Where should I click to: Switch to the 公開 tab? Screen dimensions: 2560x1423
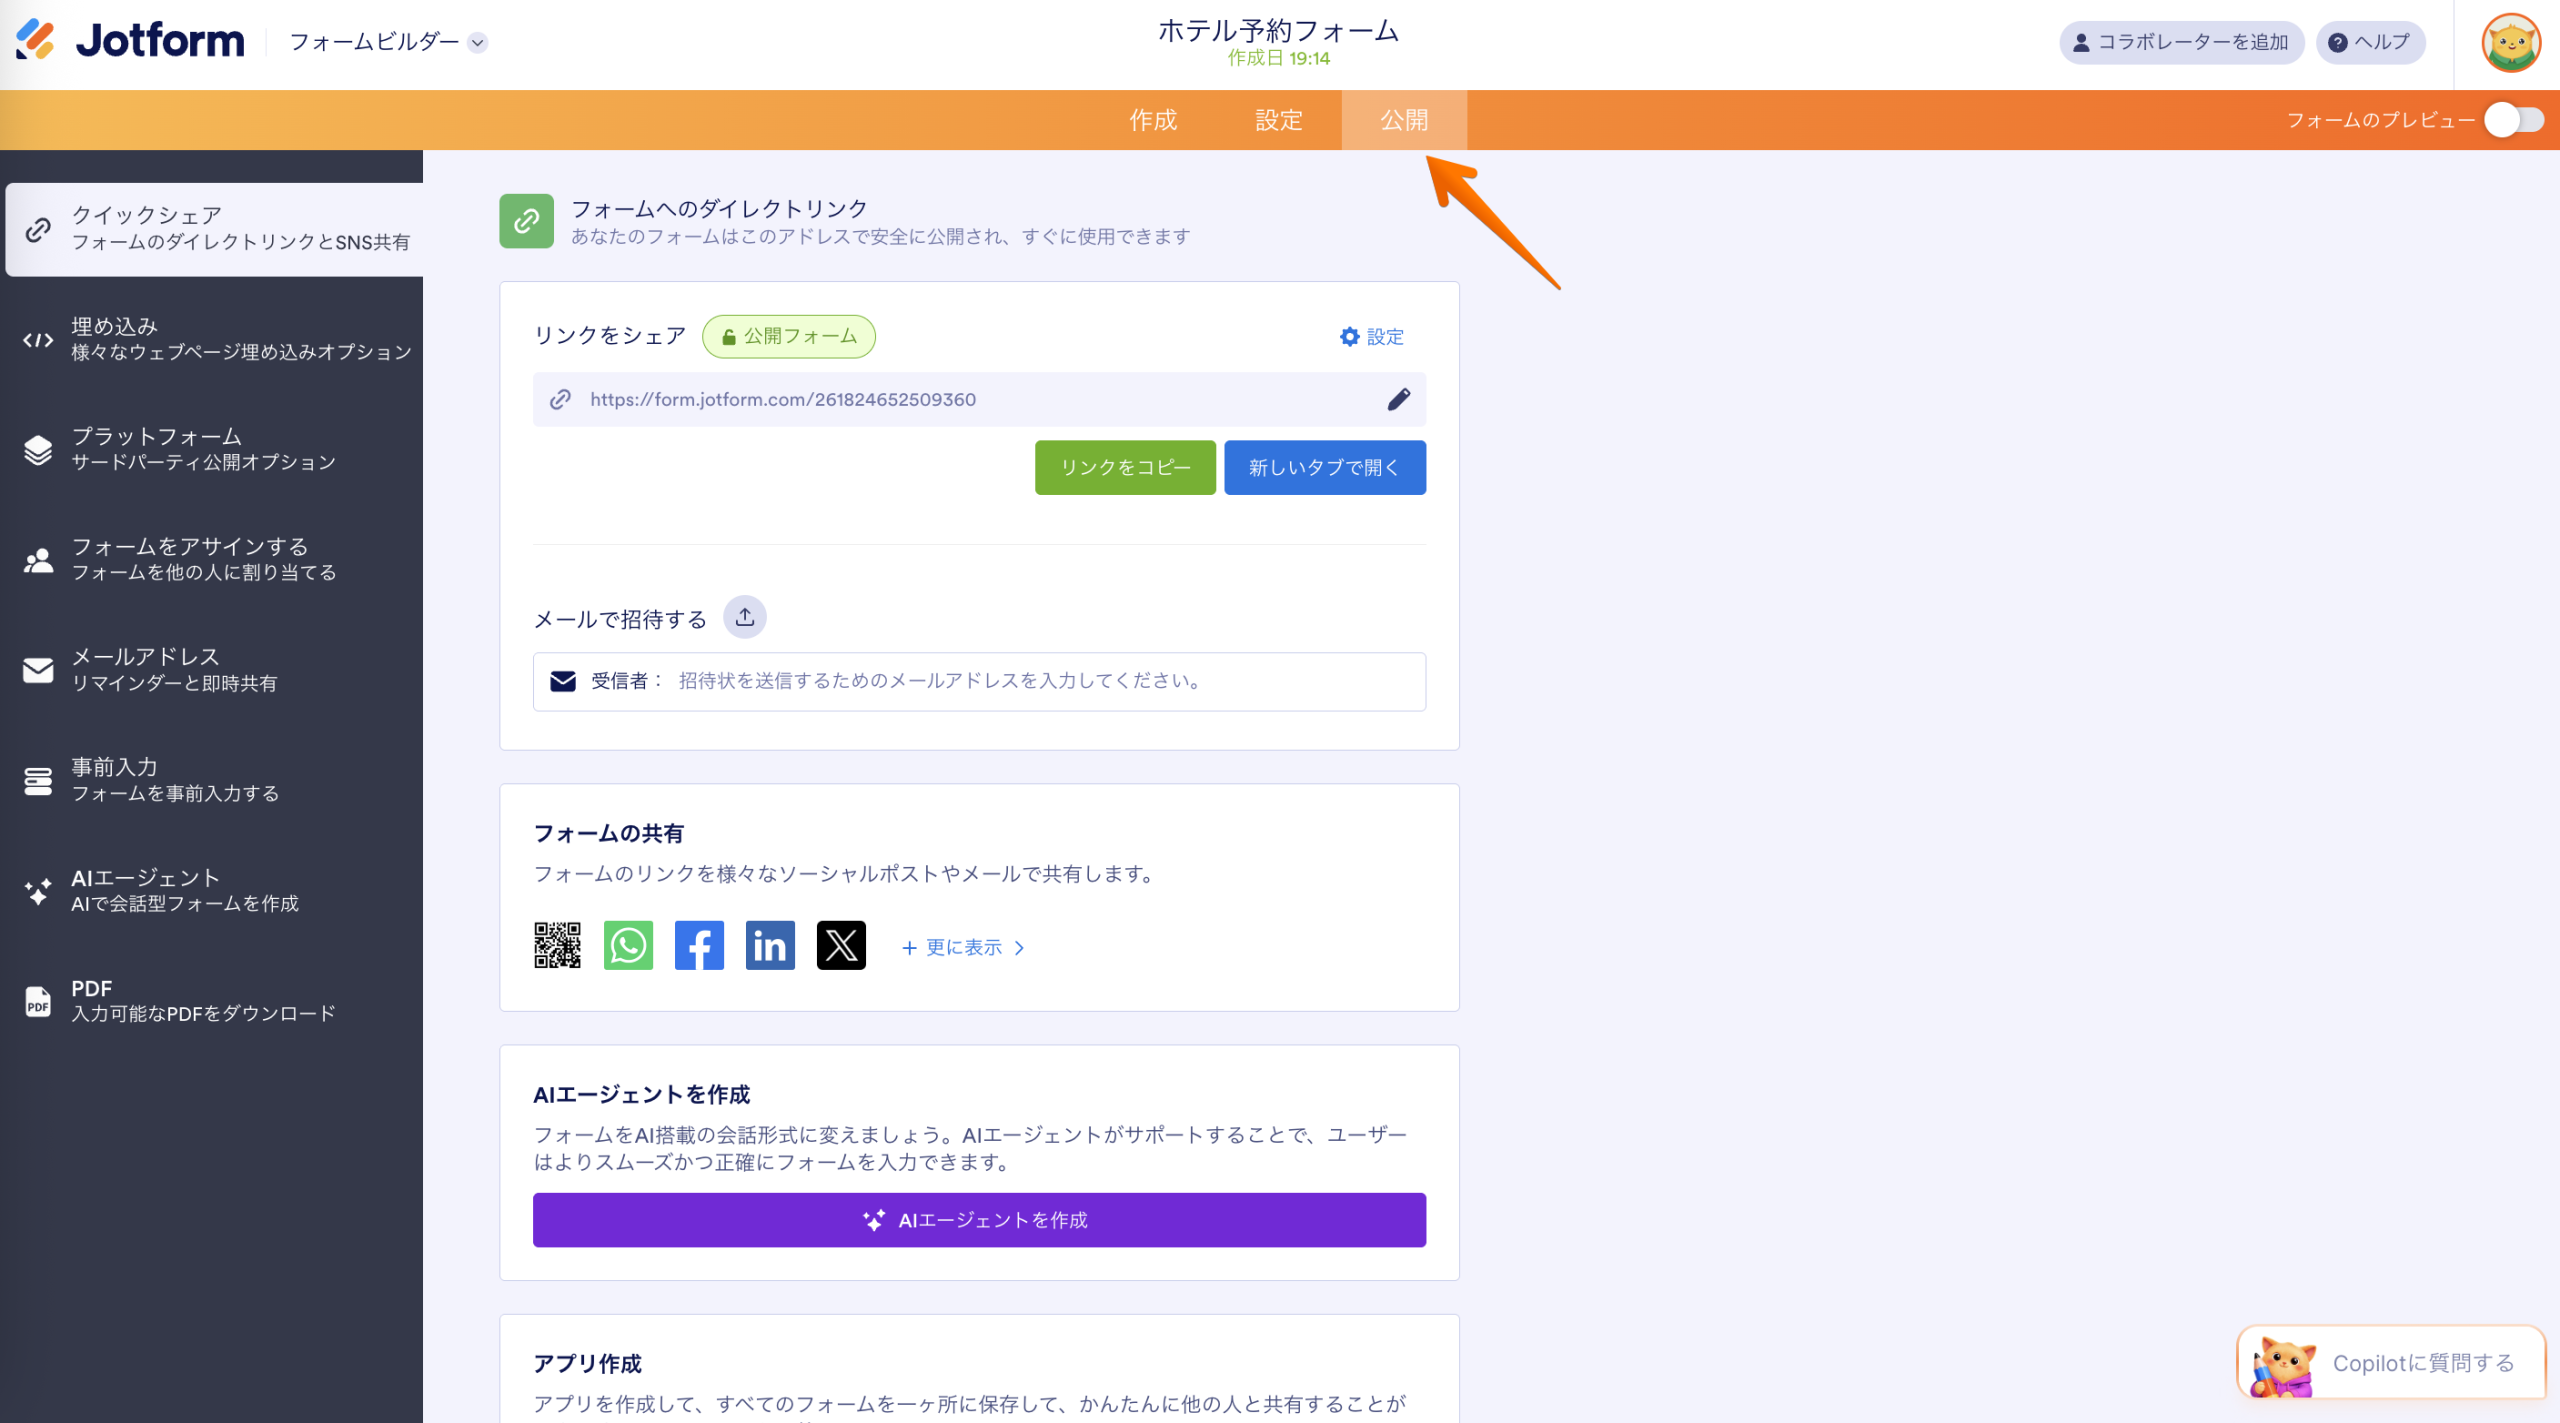1404,120
